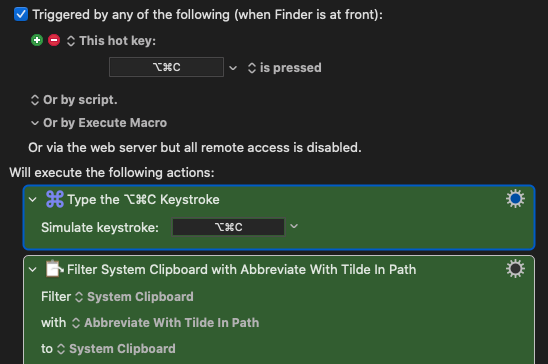Open the Or by script popup
Image resolution: width=548 pixels, height=364 pixels.
click(x=74, y=100)
